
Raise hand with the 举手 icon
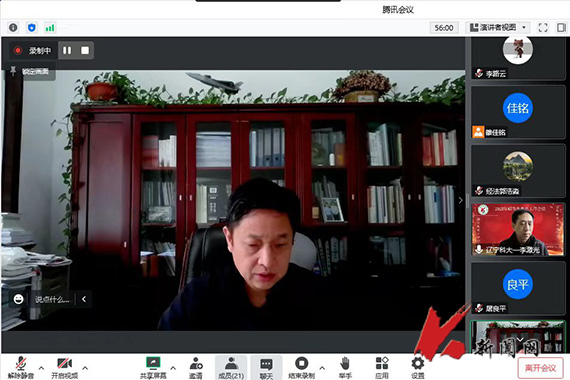[x=345, y=368]
